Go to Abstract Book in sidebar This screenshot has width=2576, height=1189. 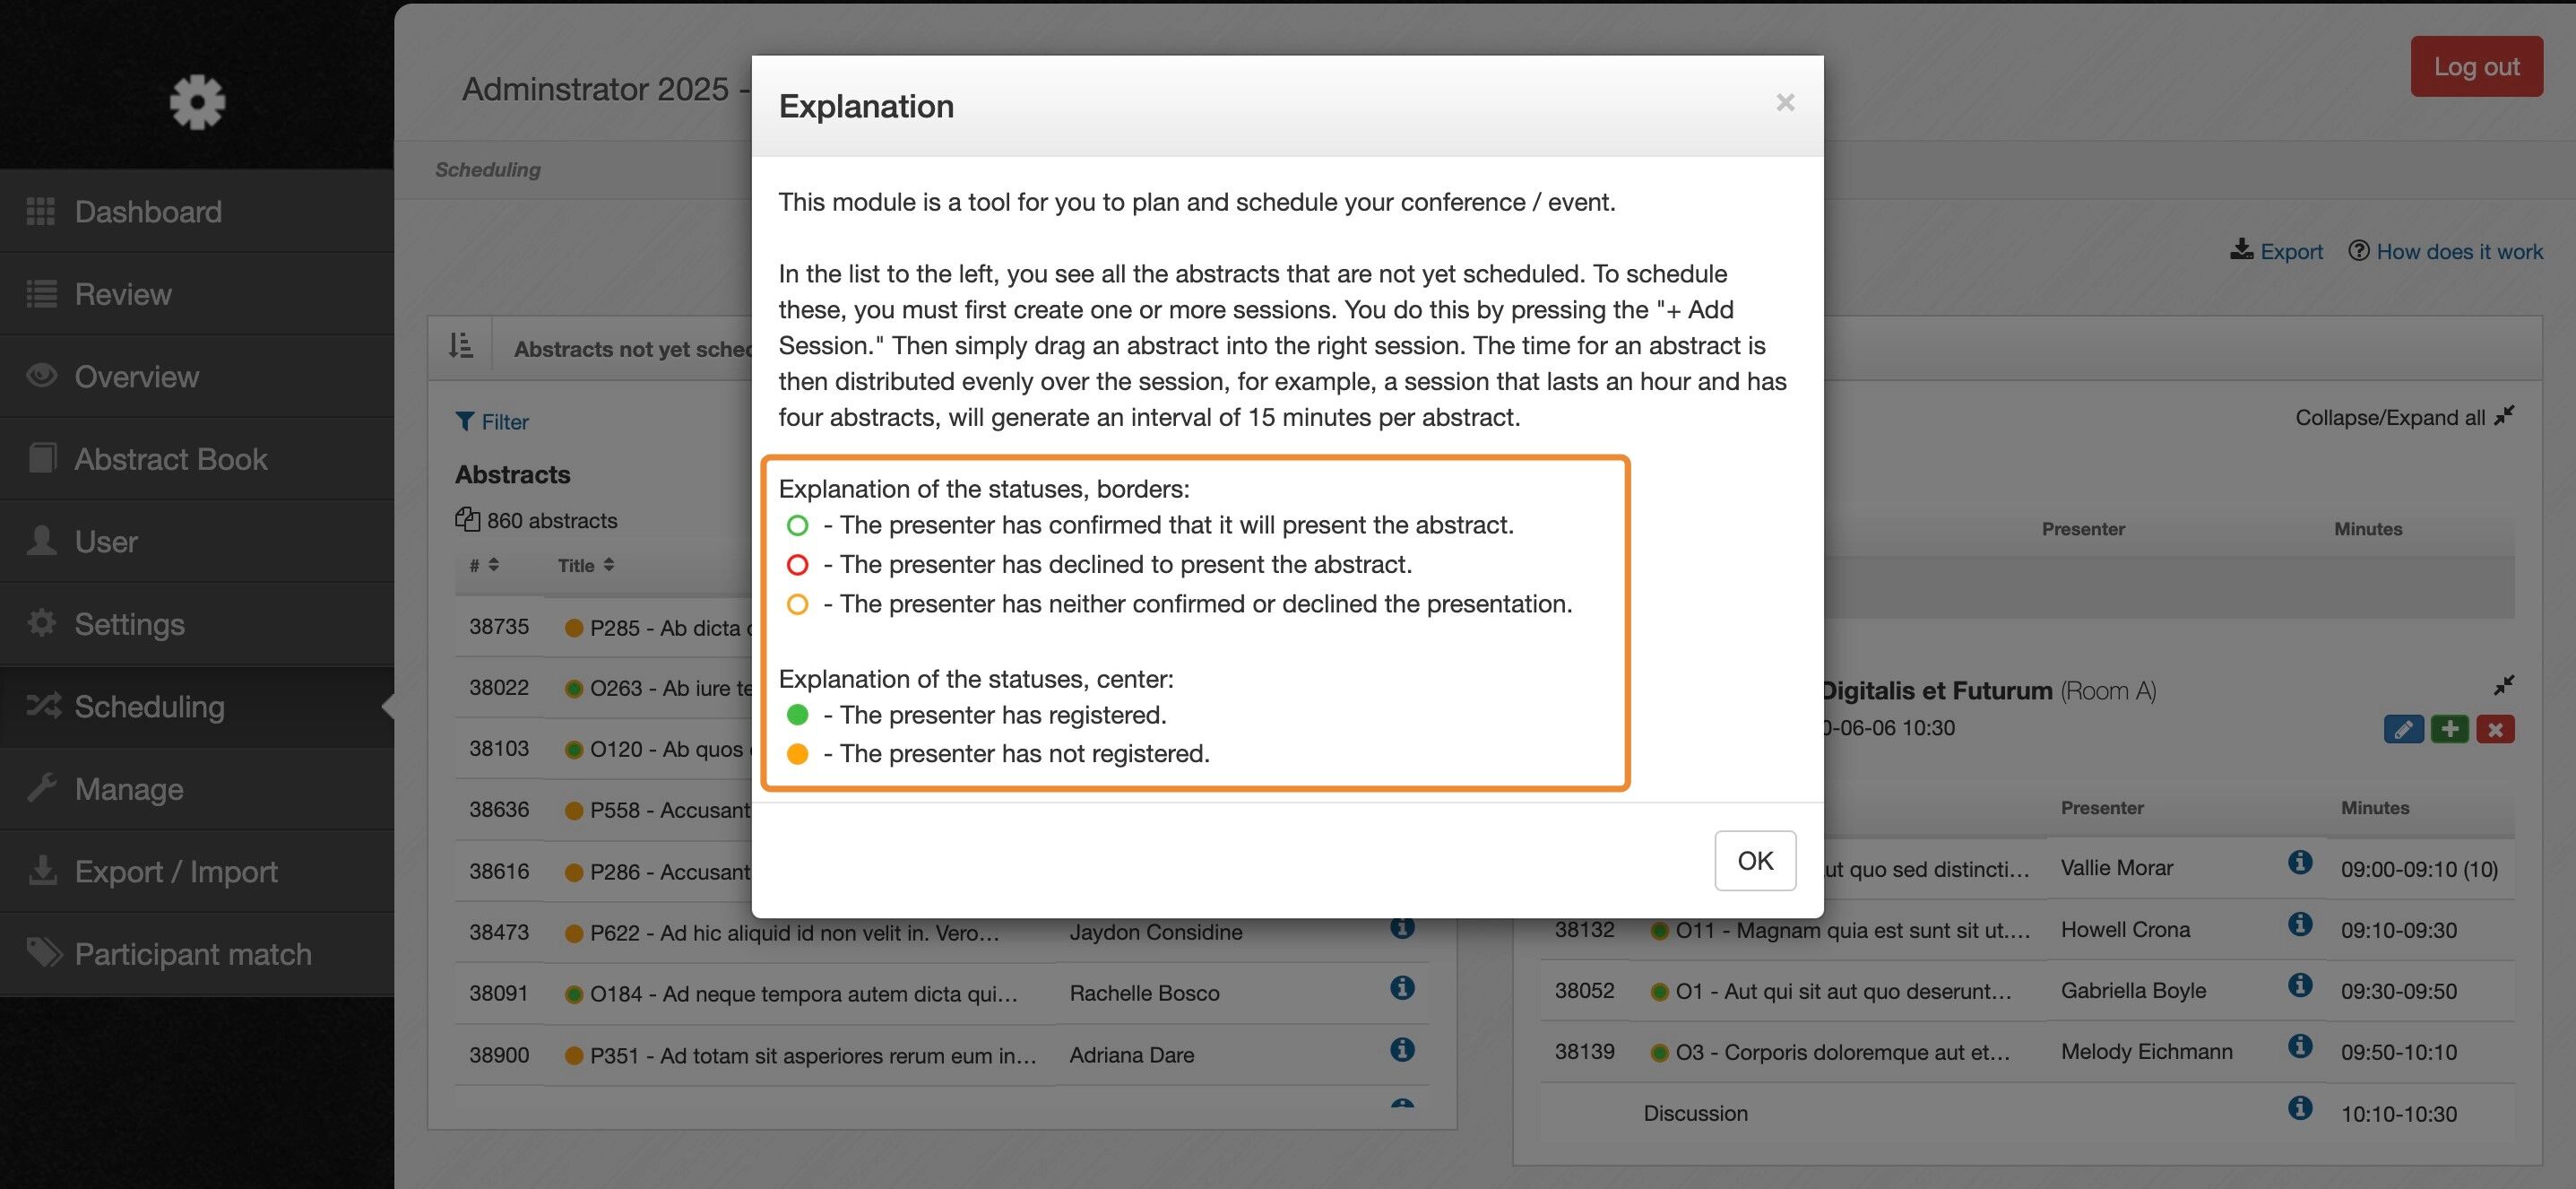(170, 459)
